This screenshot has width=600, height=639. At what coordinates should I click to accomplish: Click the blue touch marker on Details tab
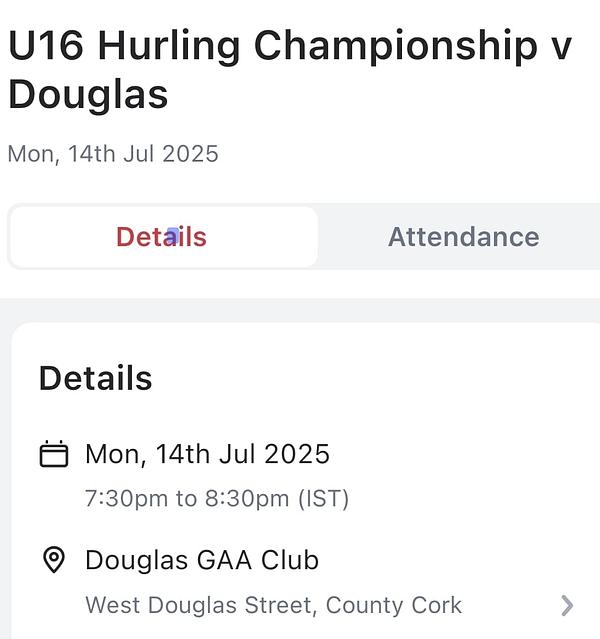[173, 236]
